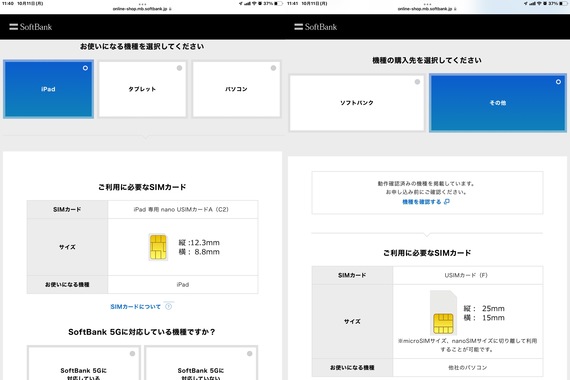
Task: Select SoftBank 5Gに対応している option
Action: click(x=84, y=364)
